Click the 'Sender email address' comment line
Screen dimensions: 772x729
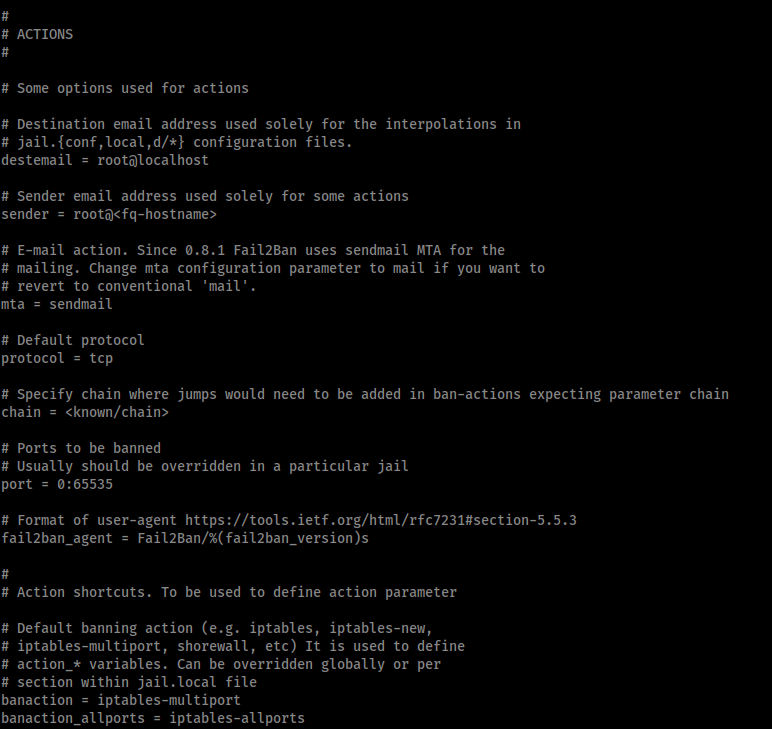205,196
